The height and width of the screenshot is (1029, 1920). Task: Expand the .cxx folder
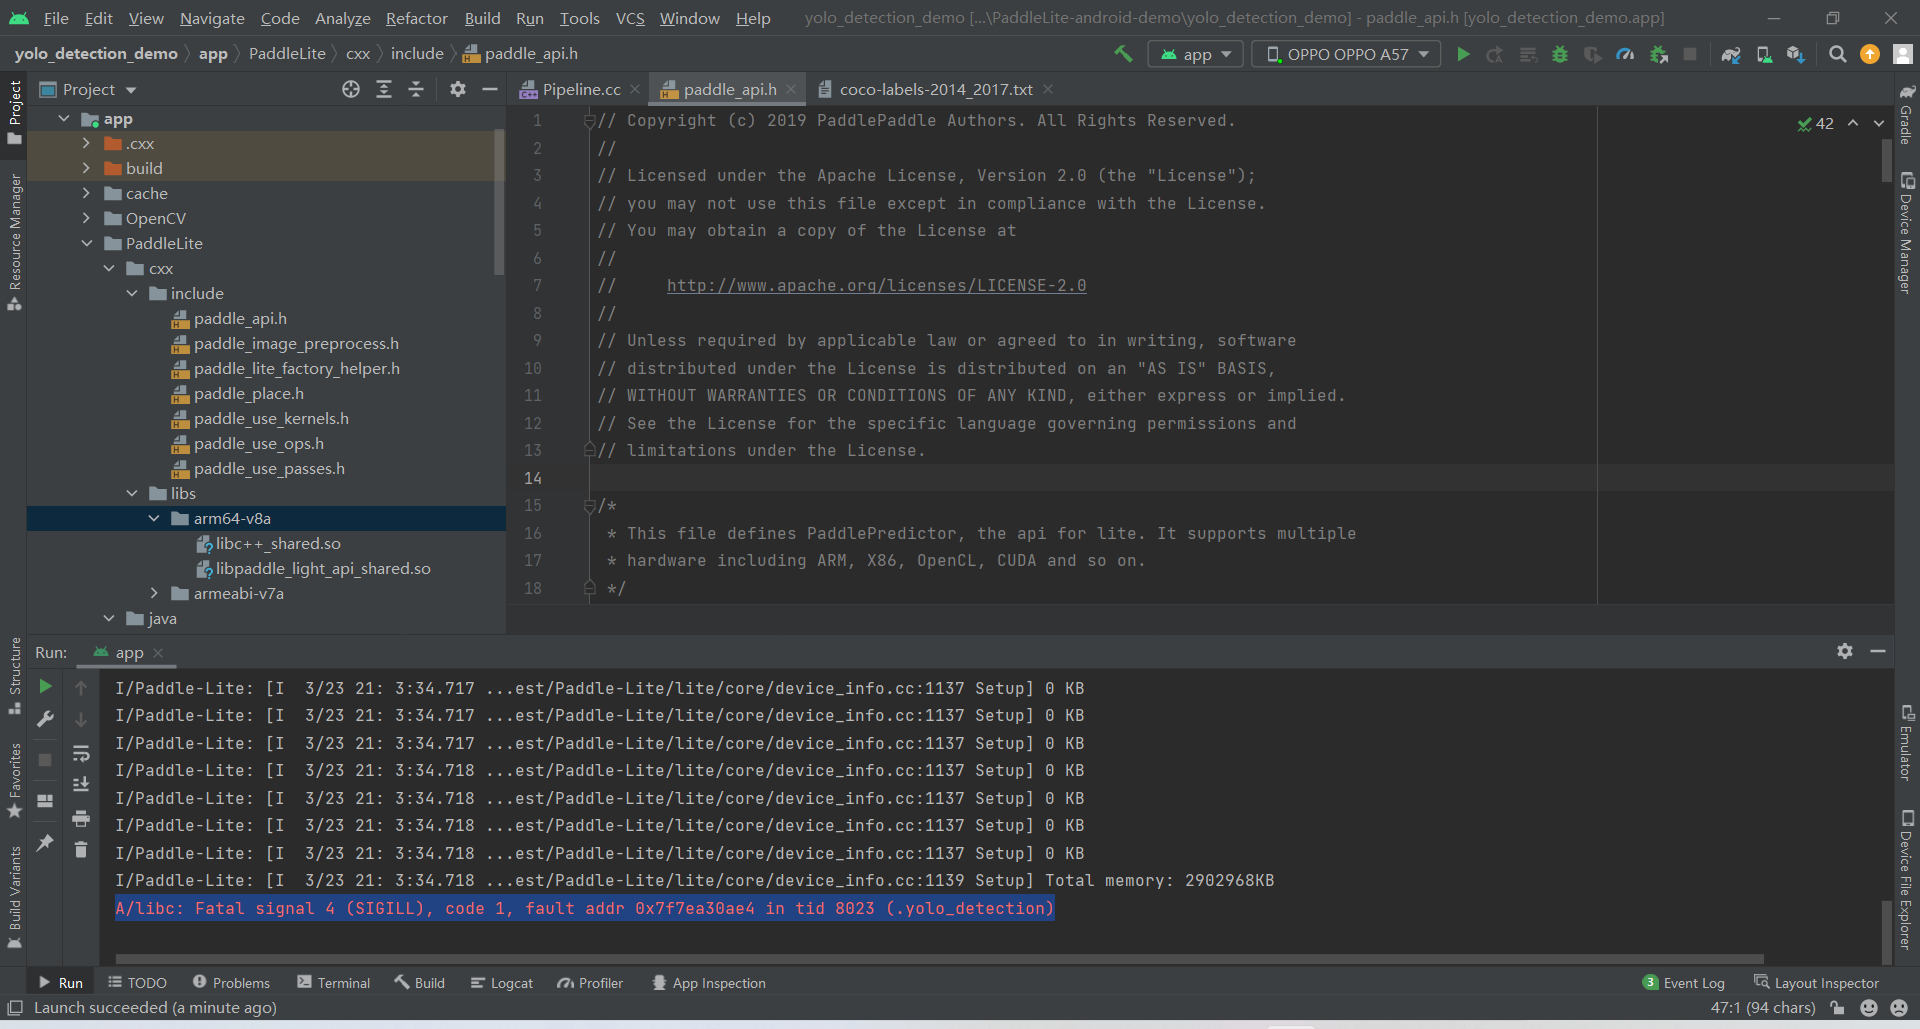86,144
